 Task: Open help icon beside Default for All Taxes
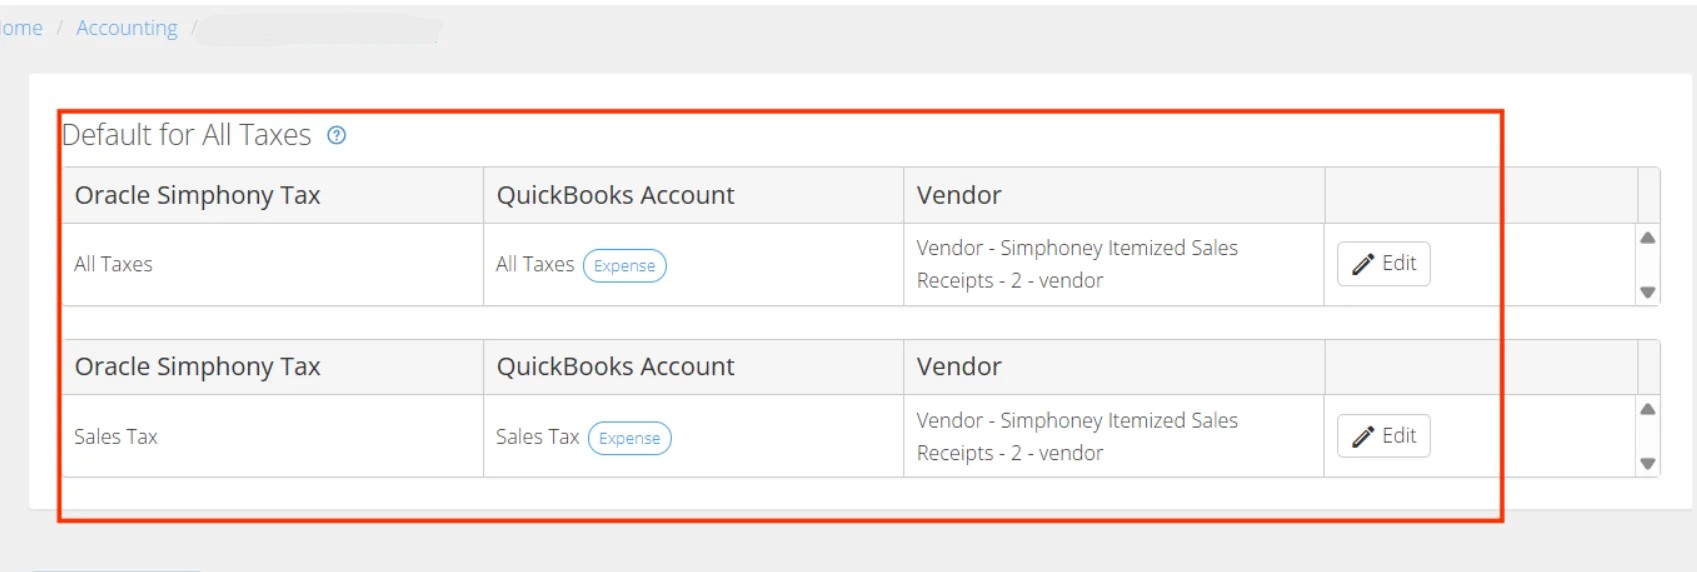click(337, 135)
